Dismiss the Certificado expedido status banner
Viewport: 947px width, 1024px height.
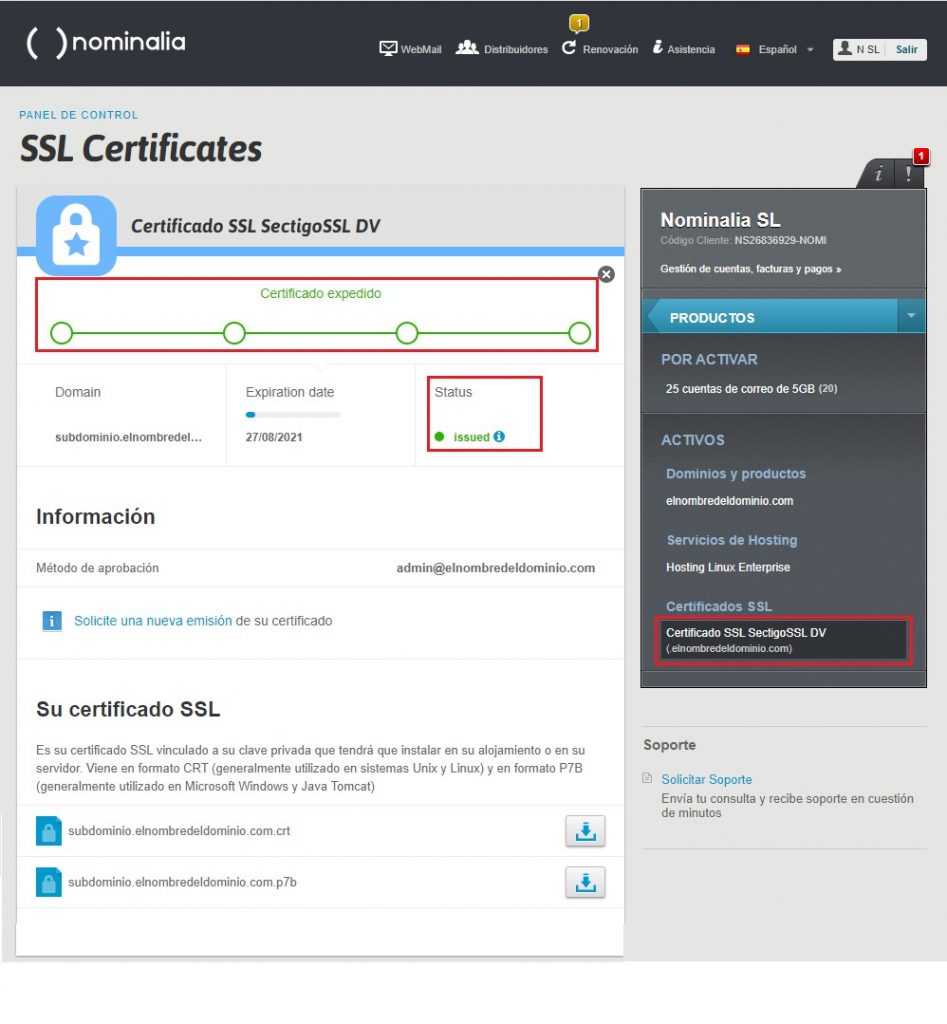[605, 274]
